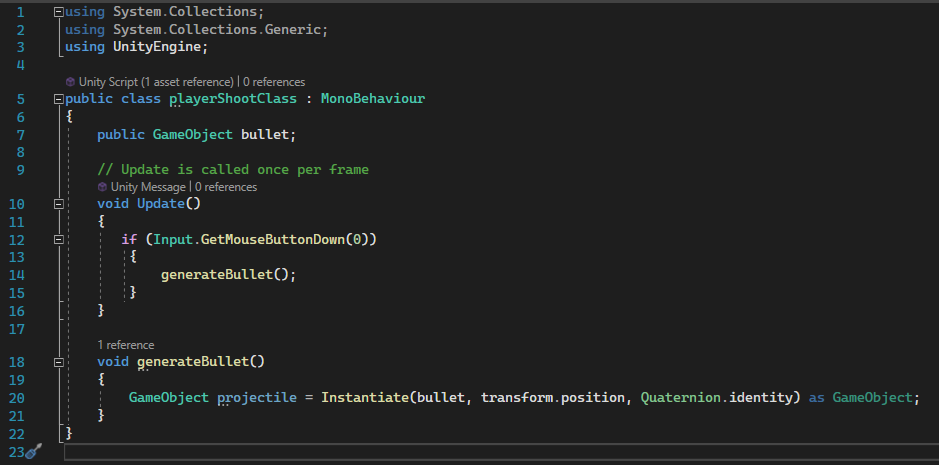Collapse the using directives block
Viewport: 939px width, 465px height.
pos(58,12)
